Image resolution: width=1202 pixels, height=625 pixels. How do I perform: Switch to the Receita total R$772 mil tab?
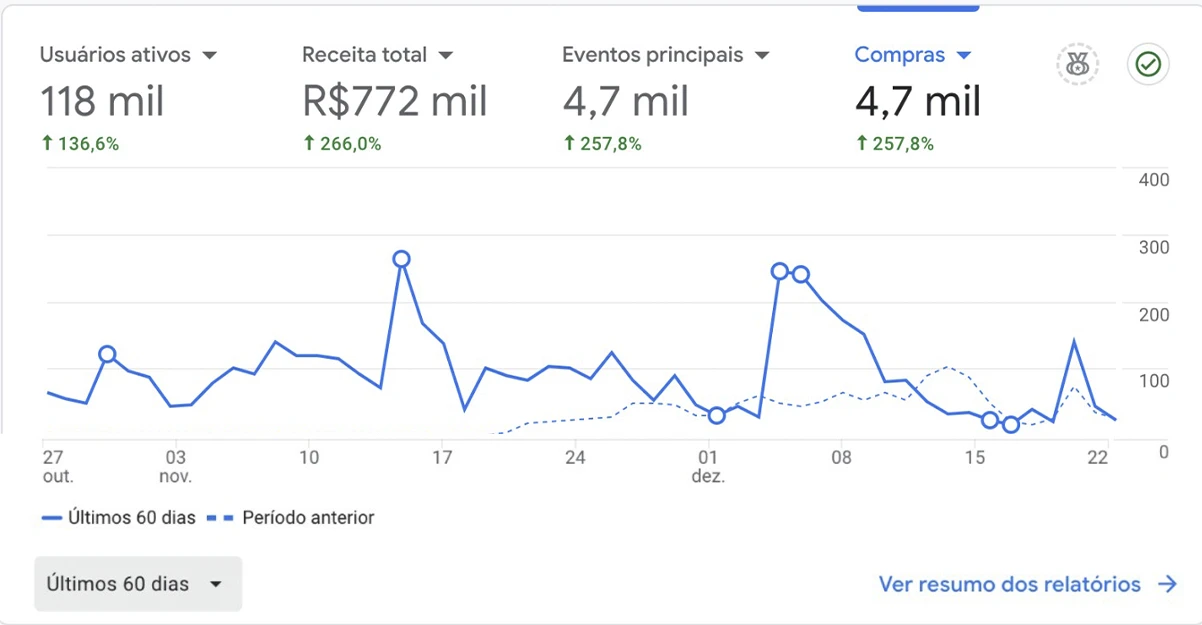395,101
